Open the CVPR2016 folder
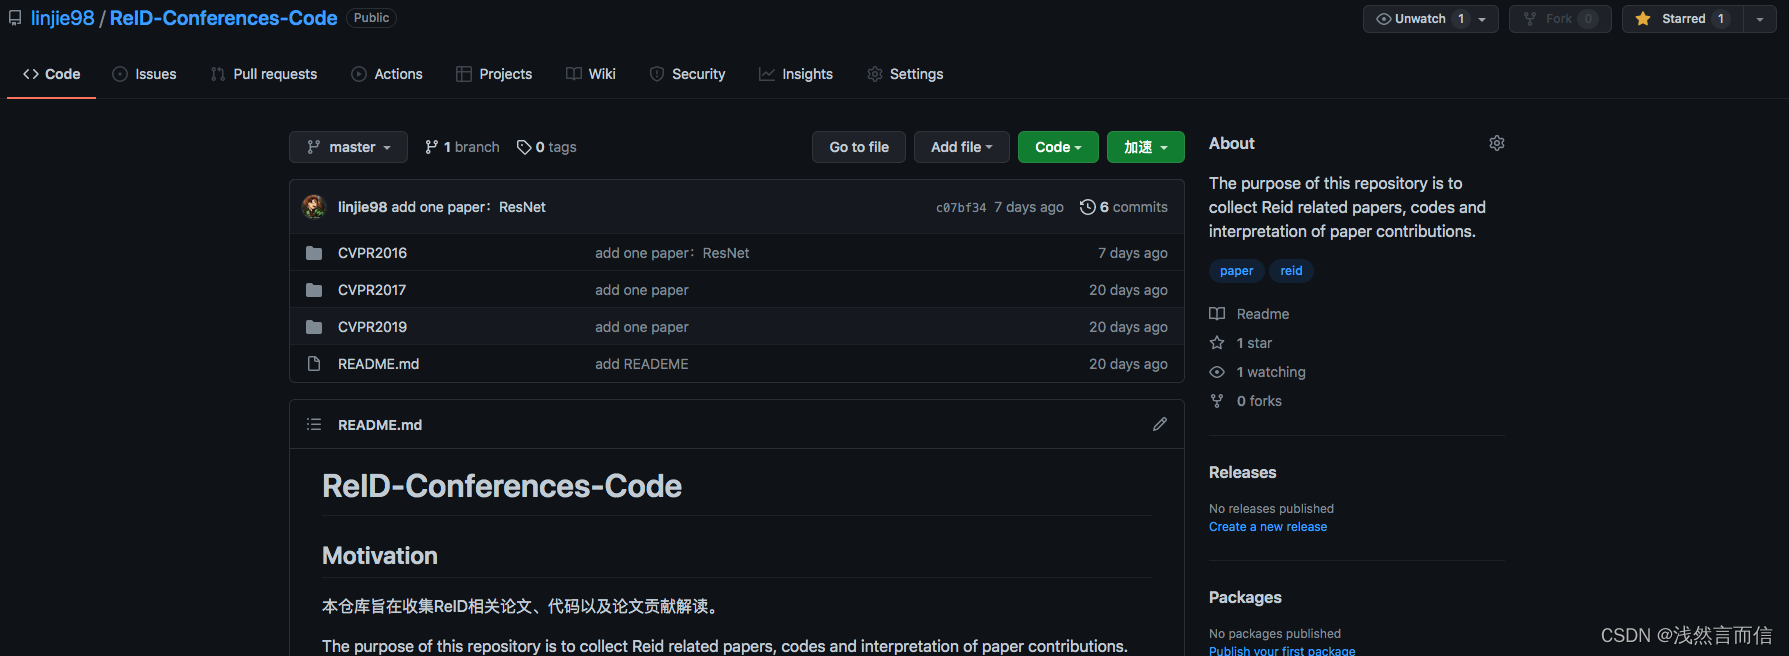This screenshot has width=1789, height=656. click(x=372, y=253)
